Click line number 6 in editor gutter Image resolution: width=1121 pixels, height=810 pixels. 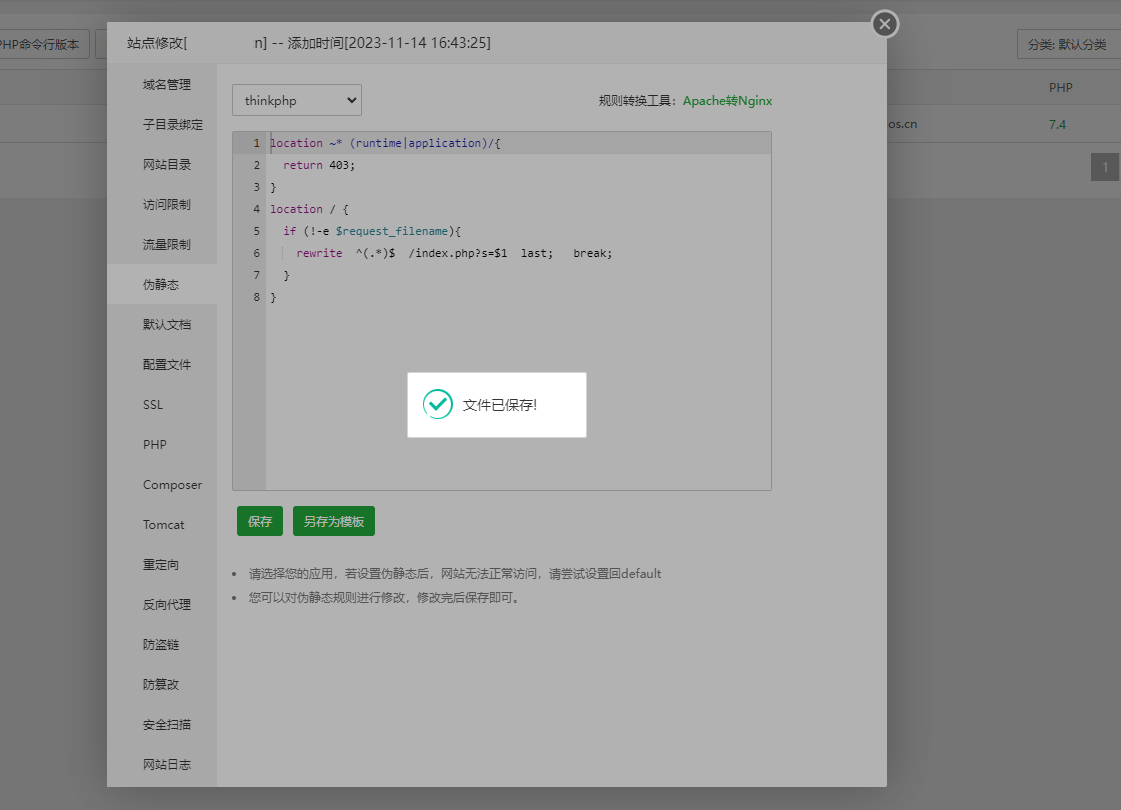[257, 253]
